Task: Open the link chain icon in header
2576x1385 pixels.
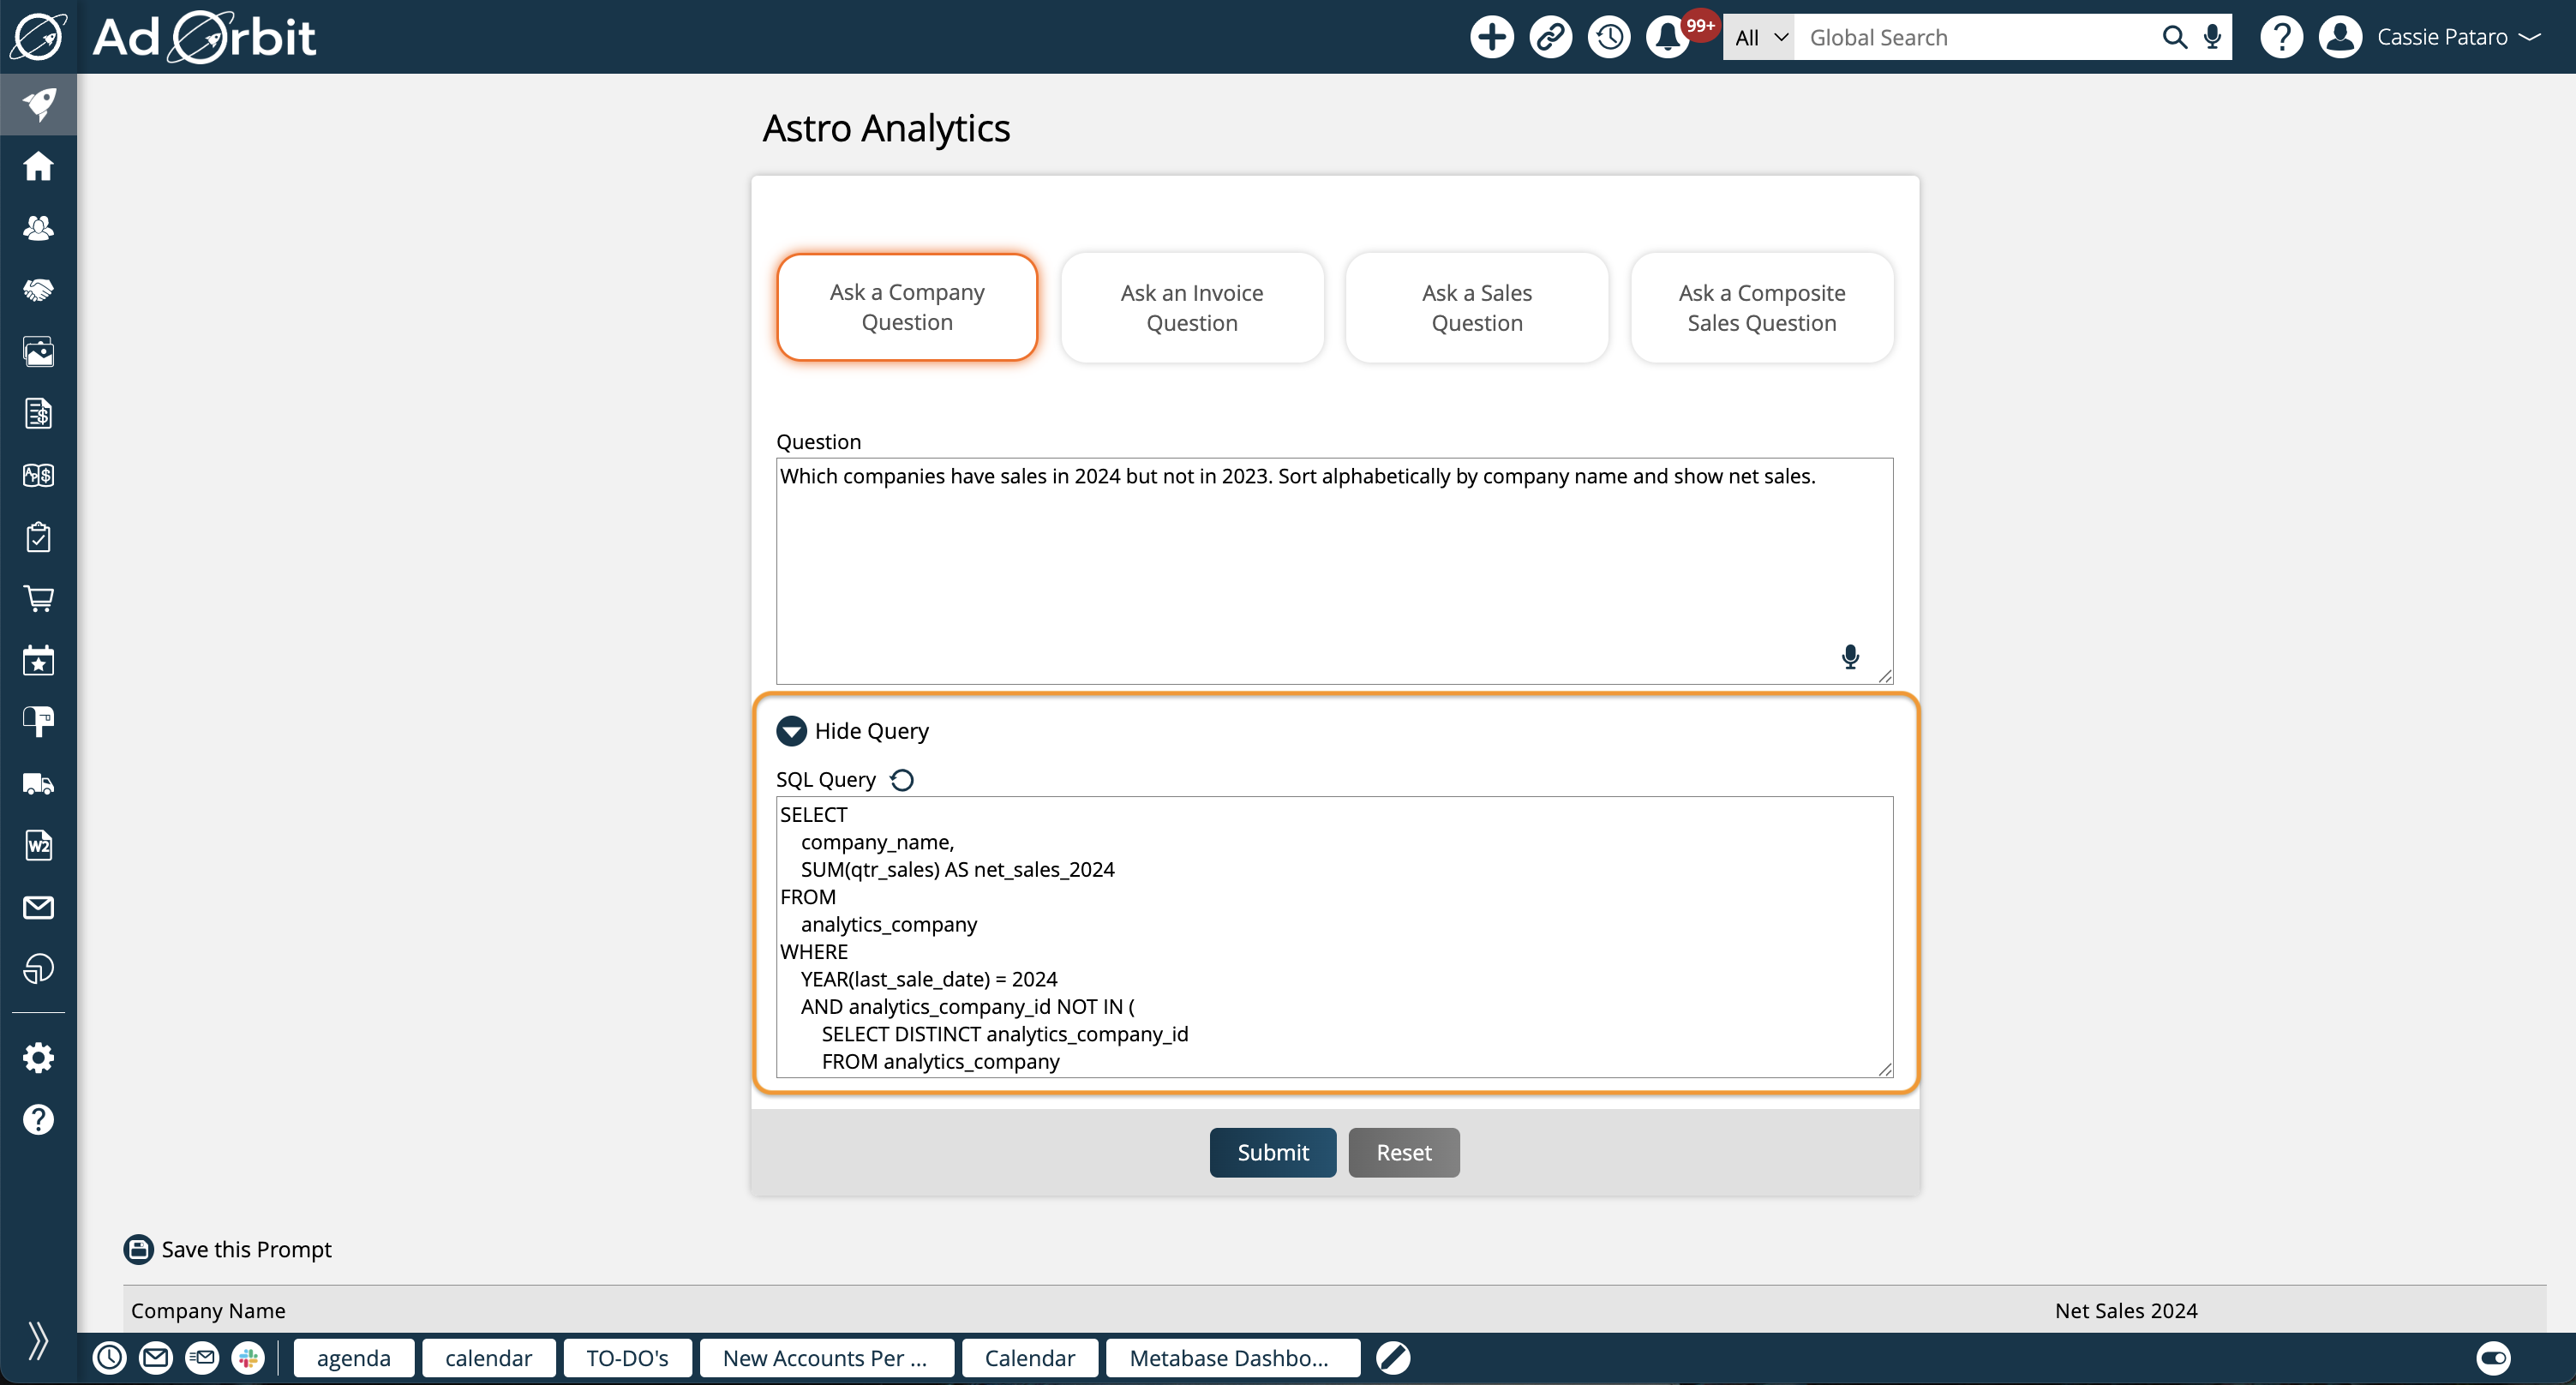Action: [x=1550, y=37]
